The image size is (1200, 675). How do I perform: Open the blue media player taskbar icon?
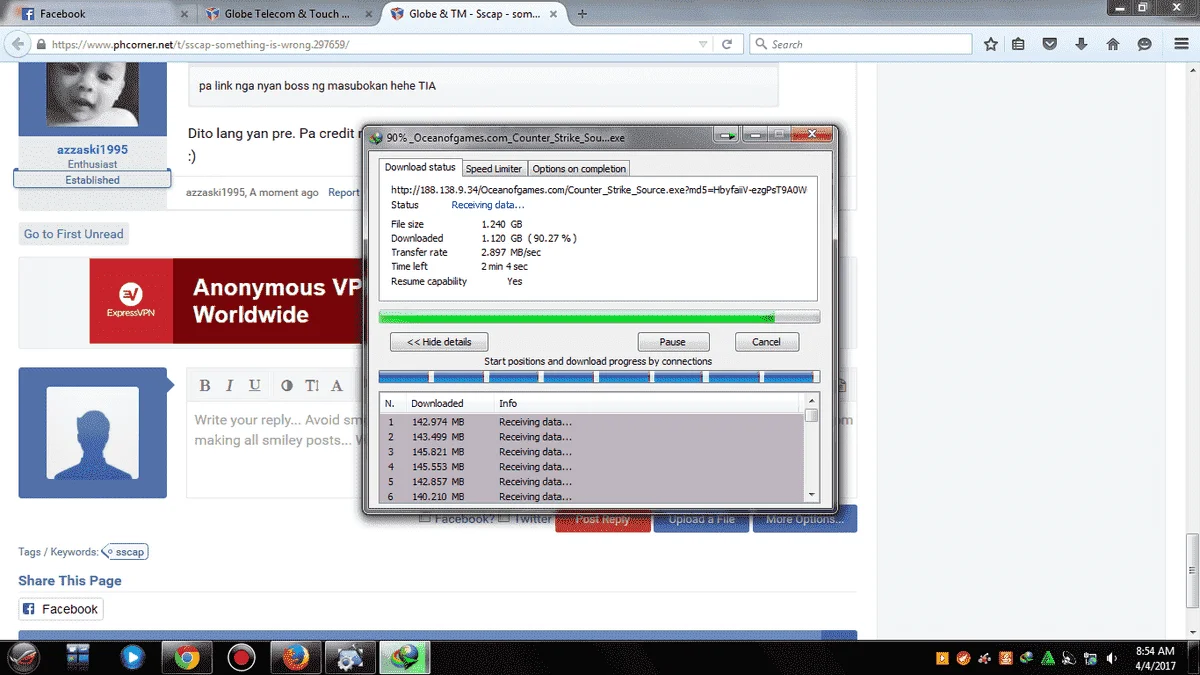pos(132,657)
